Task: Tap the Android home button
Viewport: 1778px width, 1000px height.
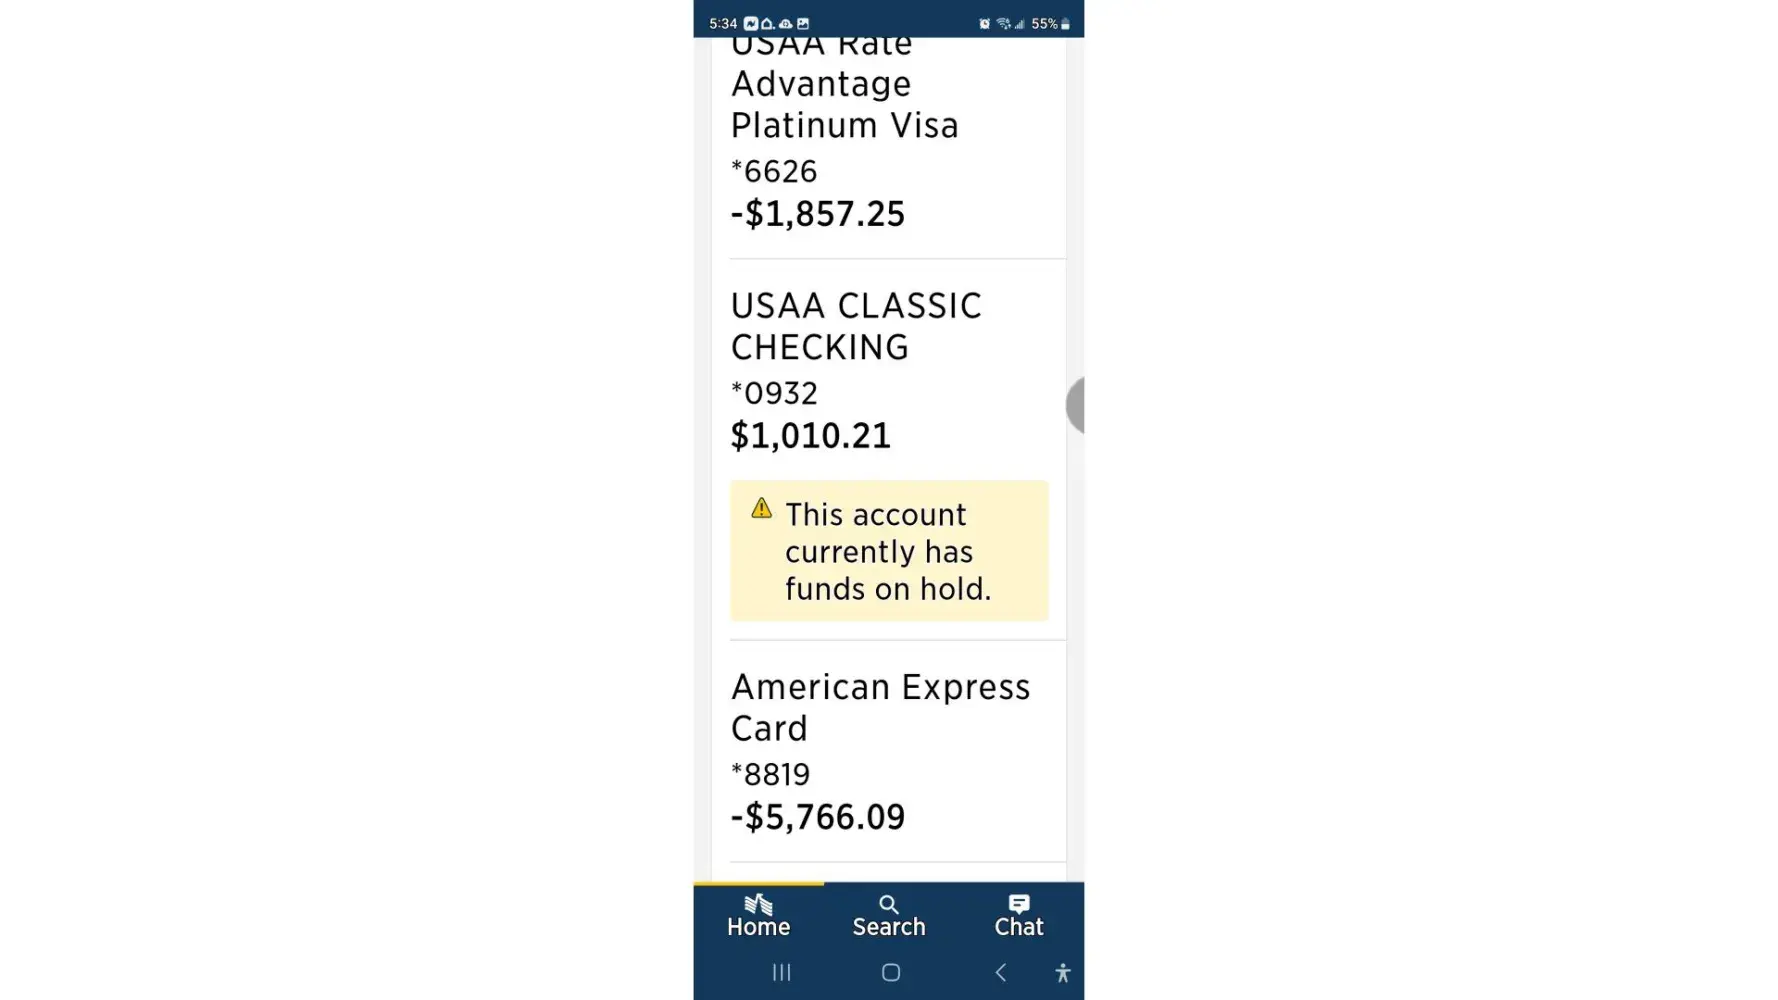Action: (890, 972)
